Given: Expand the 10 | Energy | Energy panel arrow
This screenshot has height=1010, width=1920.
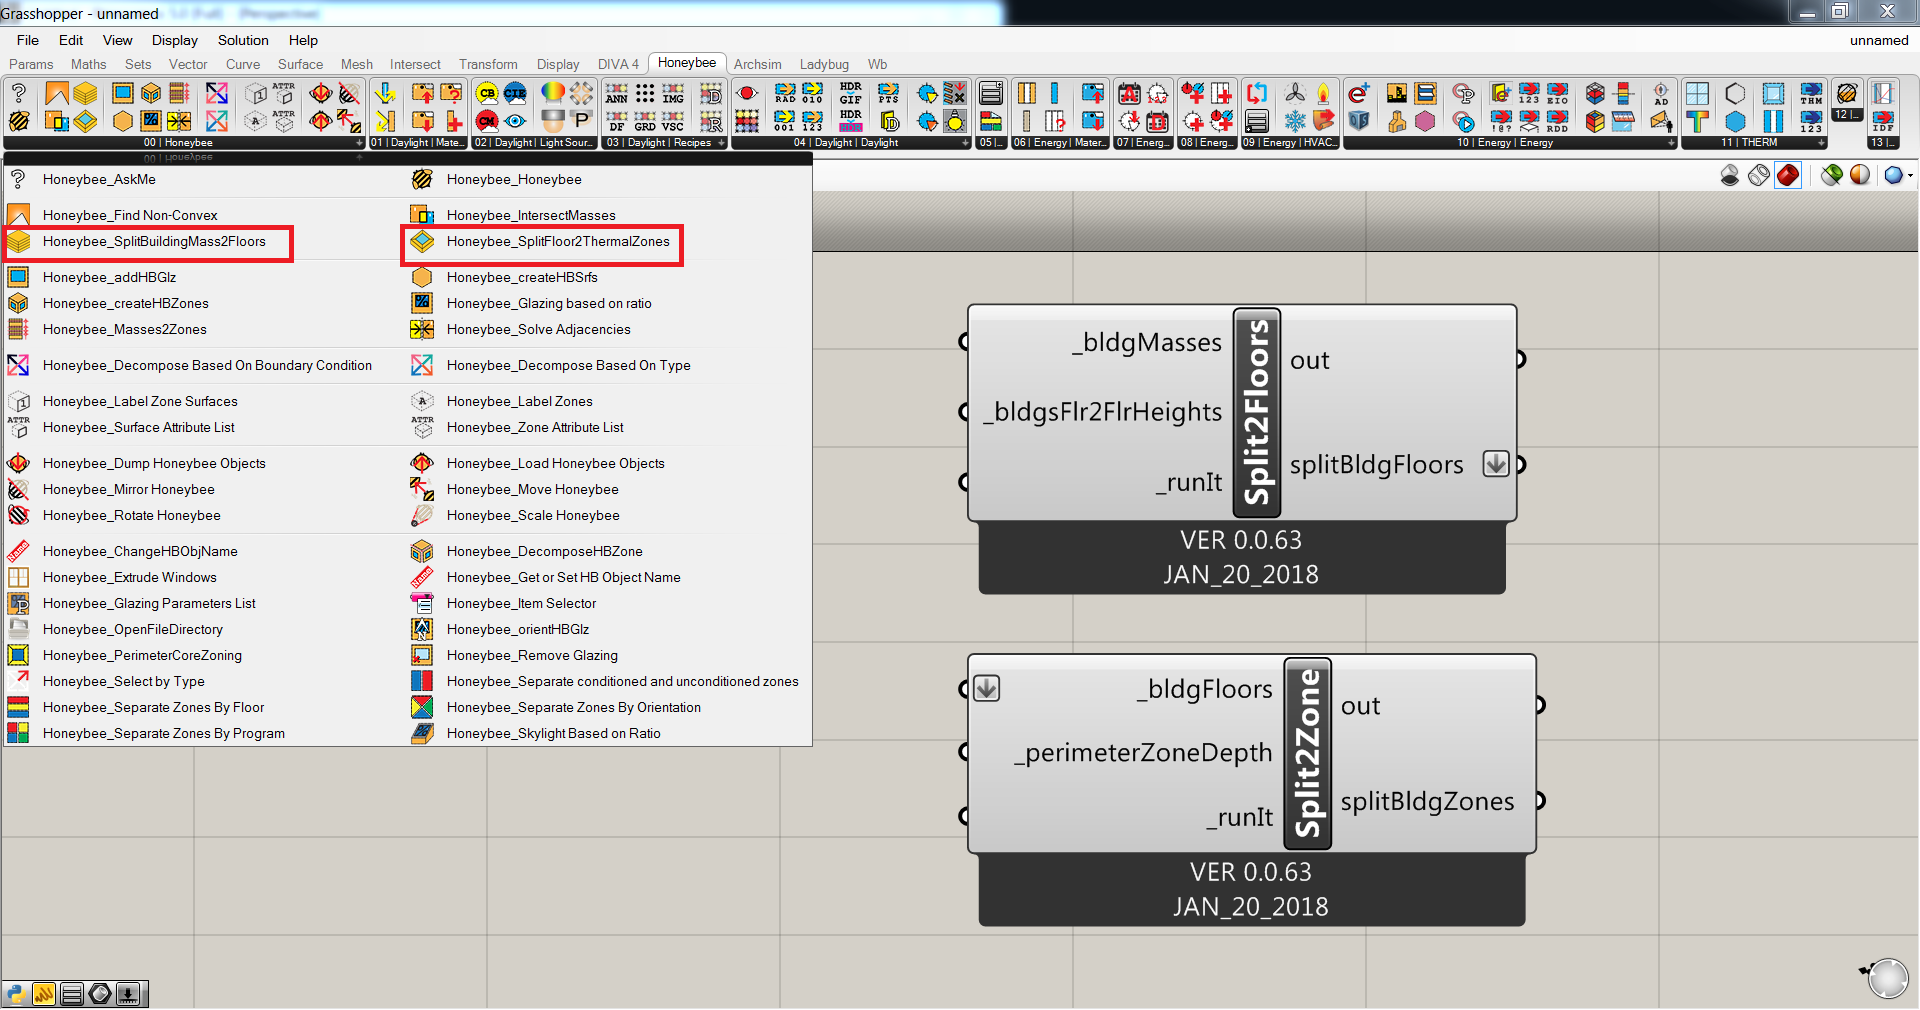Looking at the screenshot, I should [1671, 143].
